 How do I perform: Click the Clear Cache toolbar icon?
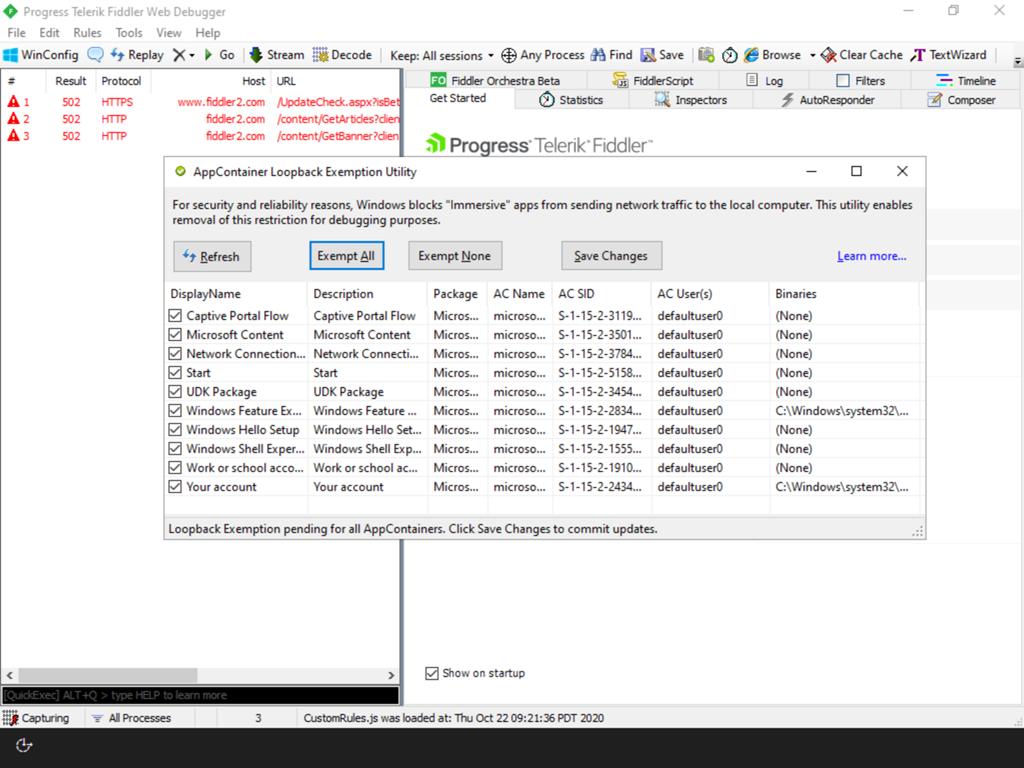click(x=828, y=55)
